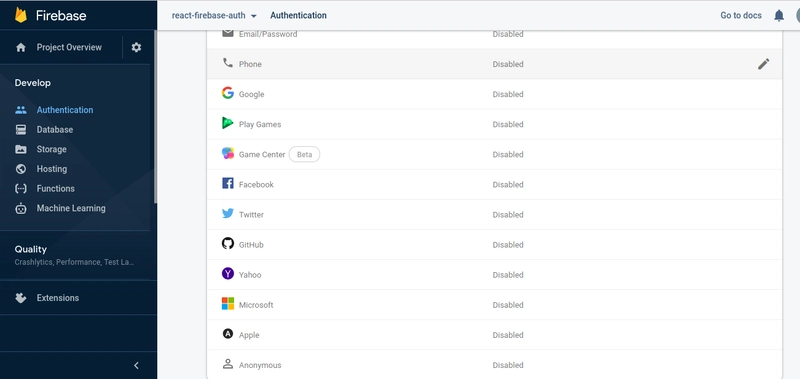Open the react-firebase-auth project dropdown
This screenshot has height=379, width=800.
[214, 15]
